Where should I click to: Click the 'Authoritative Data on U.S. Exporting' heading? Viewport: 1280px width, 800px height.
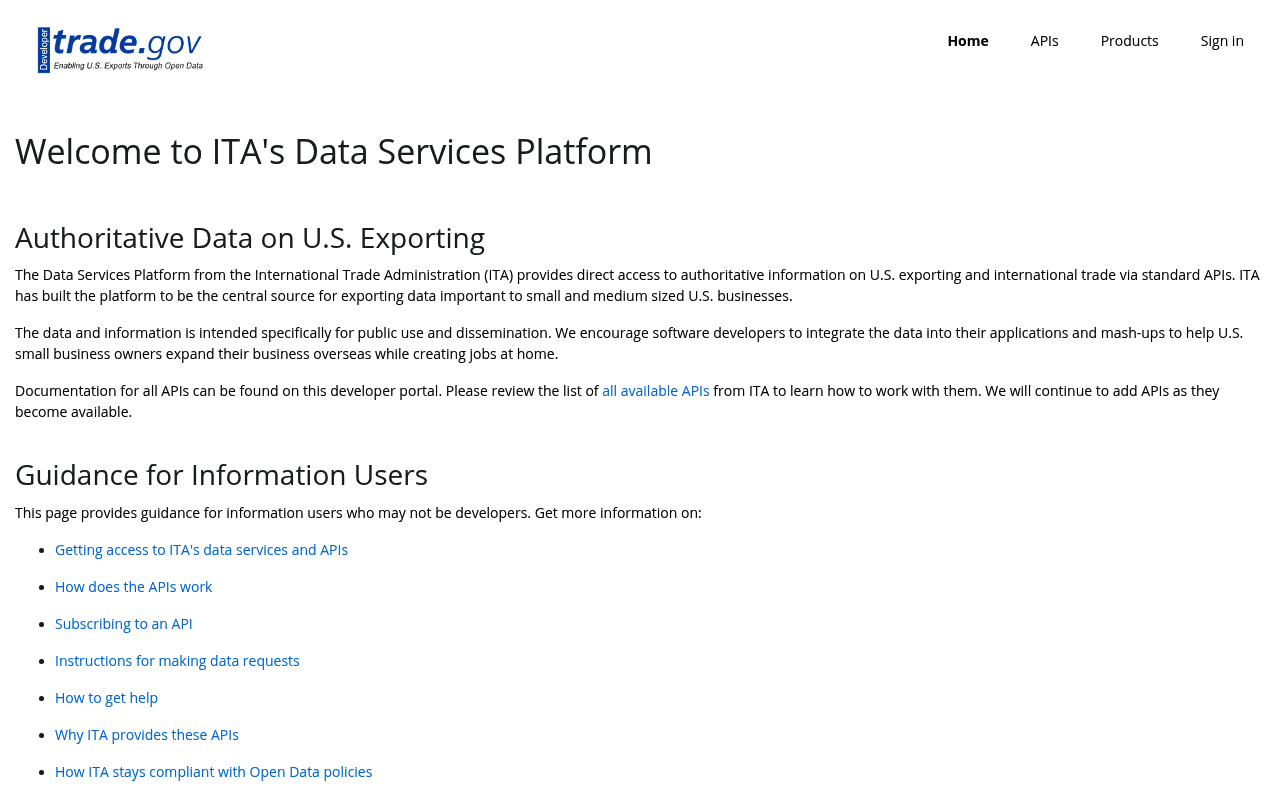pos(250,238)
